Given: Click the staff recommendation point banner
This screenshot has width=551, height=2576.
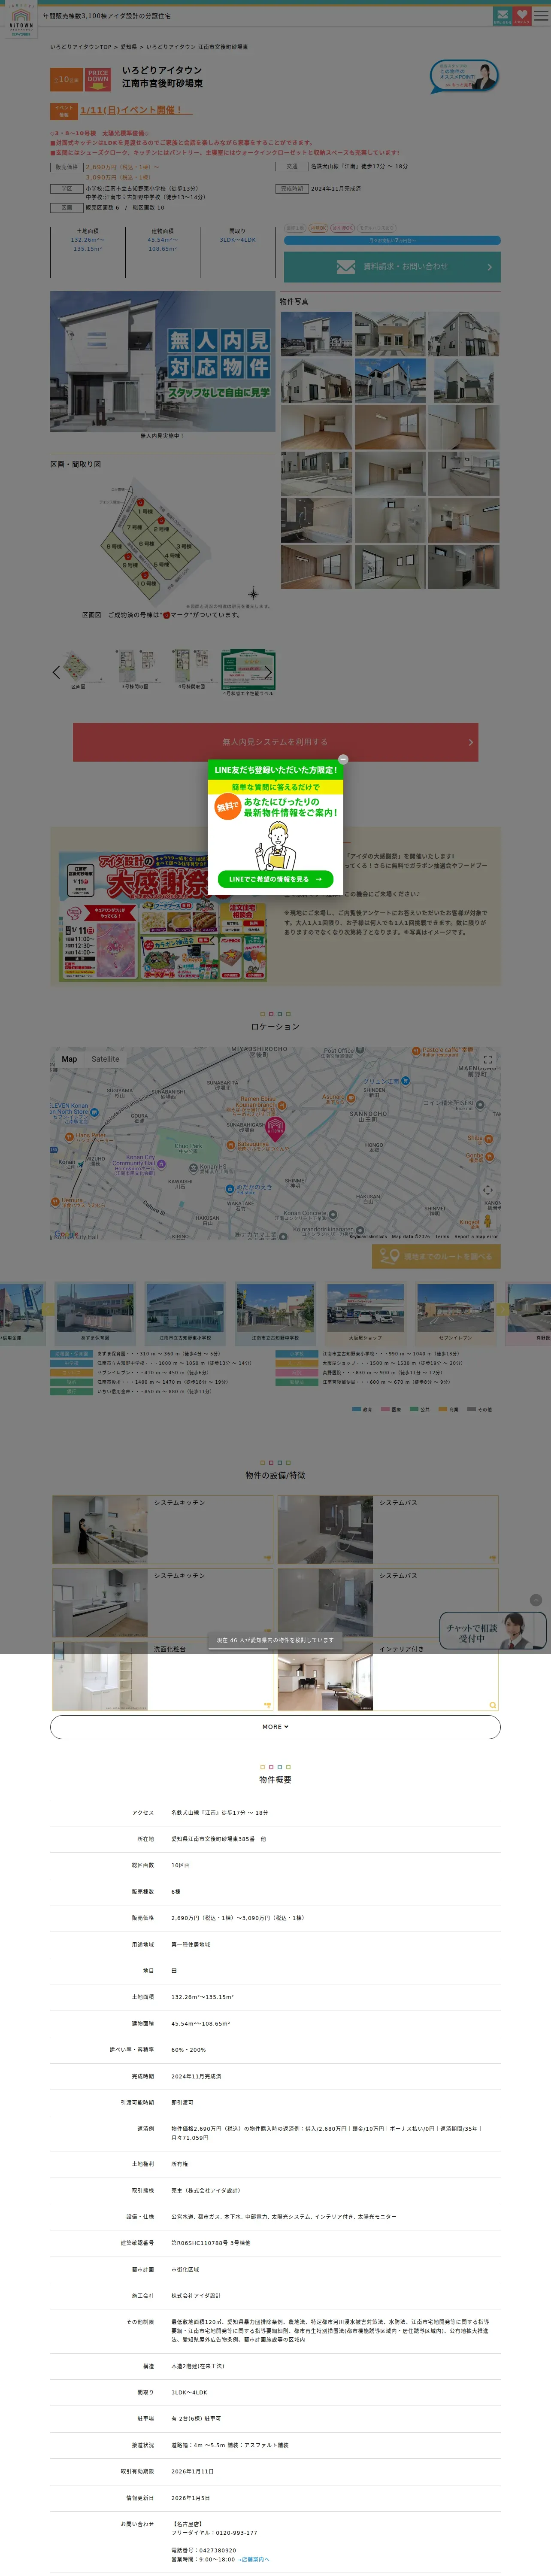Looking at the screenshot, I should (464, 76).
